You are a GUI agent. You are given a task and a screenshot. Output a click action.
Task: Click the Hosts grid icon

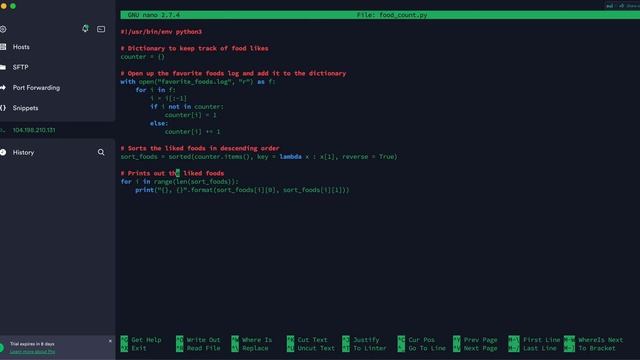coord(3,47)
